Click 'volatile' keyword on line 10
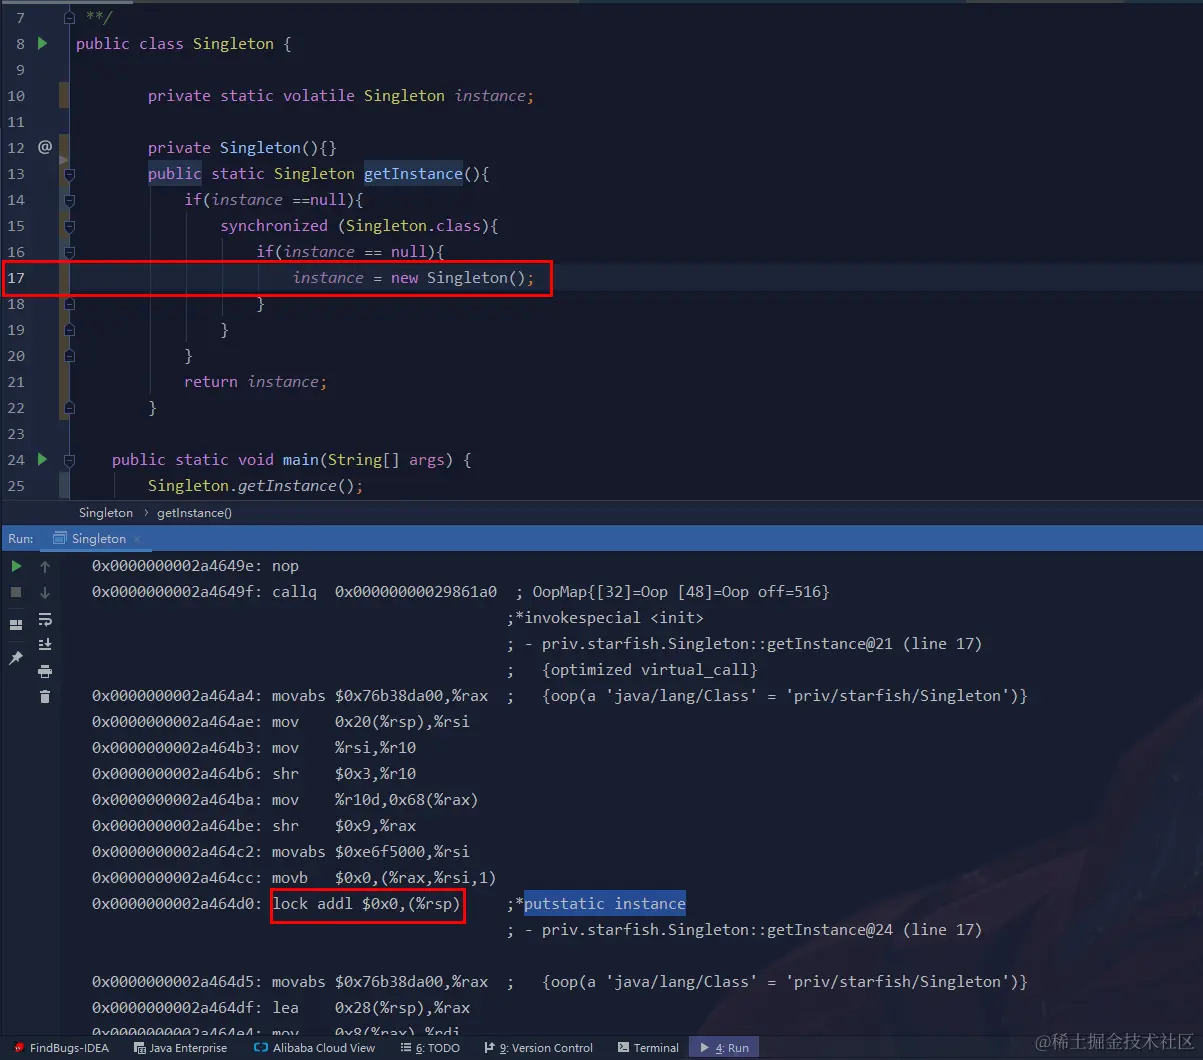This screenshot has height=1060, width=1203. 319,96
